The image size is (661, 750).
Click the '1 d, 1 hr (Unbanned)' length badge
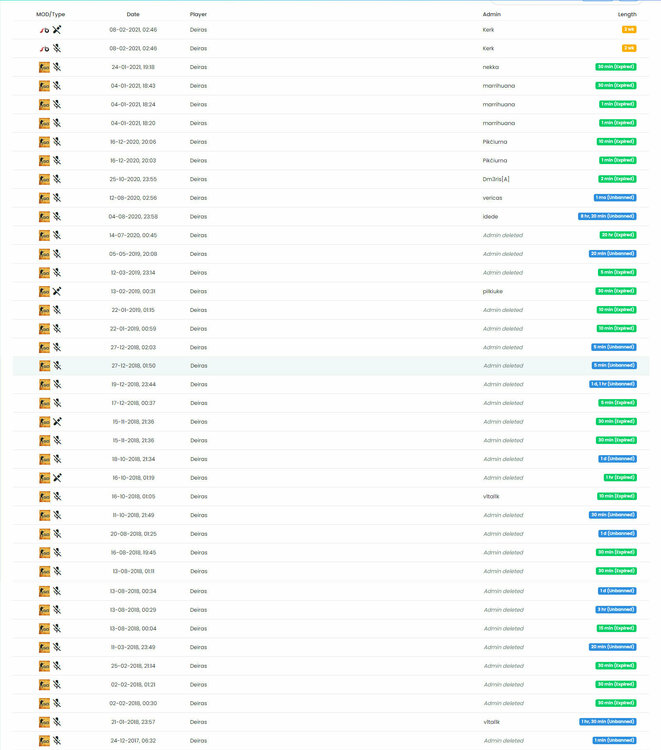point(612,385)
